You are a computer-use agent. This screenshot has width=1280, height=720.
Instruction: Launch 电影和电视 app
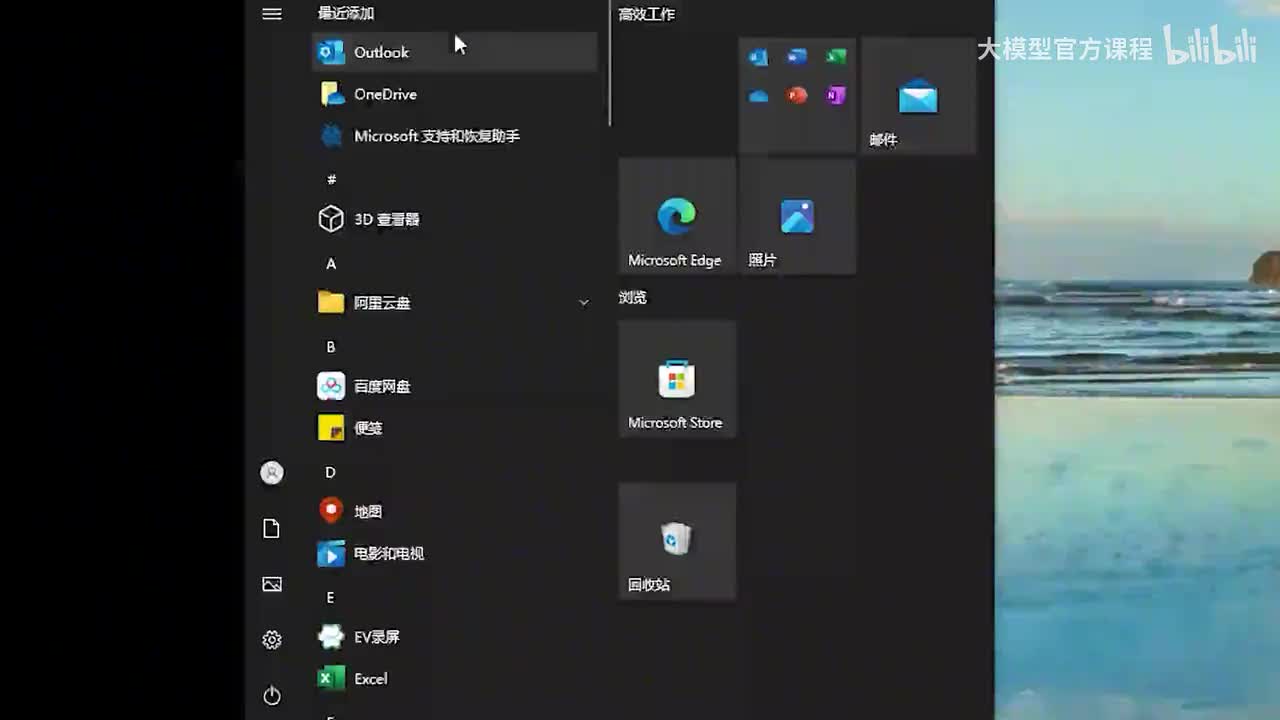455,553
